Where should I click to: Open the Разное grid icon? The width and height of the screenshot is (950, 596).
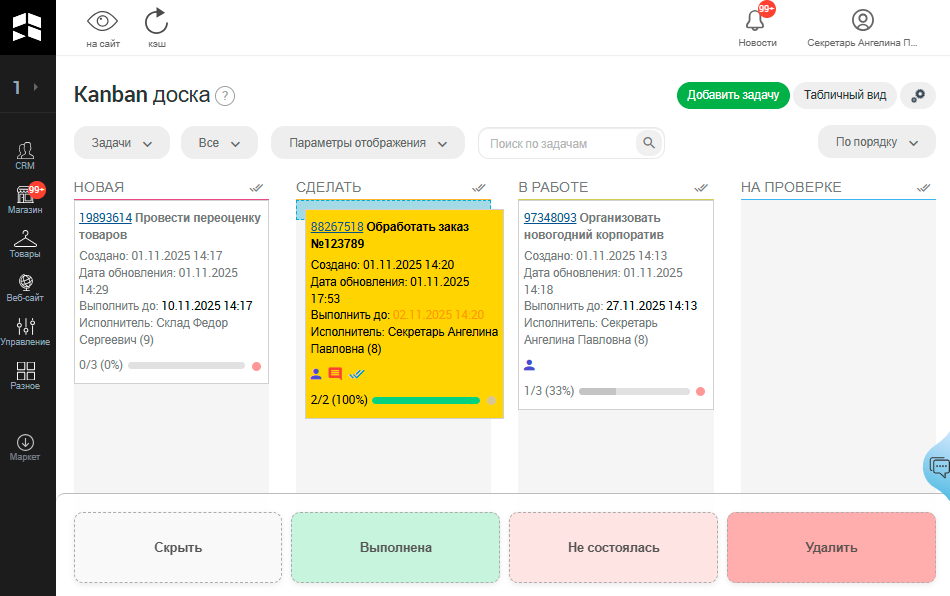(x=25, y=375)
